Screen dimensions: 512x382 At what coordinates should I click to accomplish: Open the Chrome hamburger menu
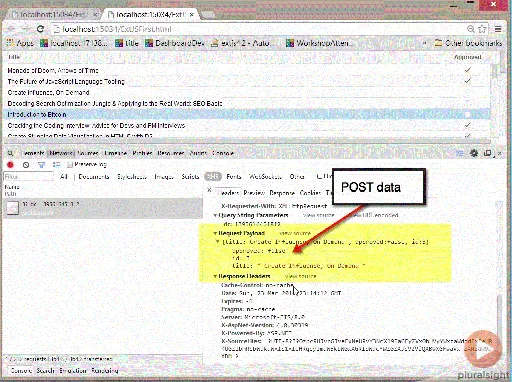(498, 29)
